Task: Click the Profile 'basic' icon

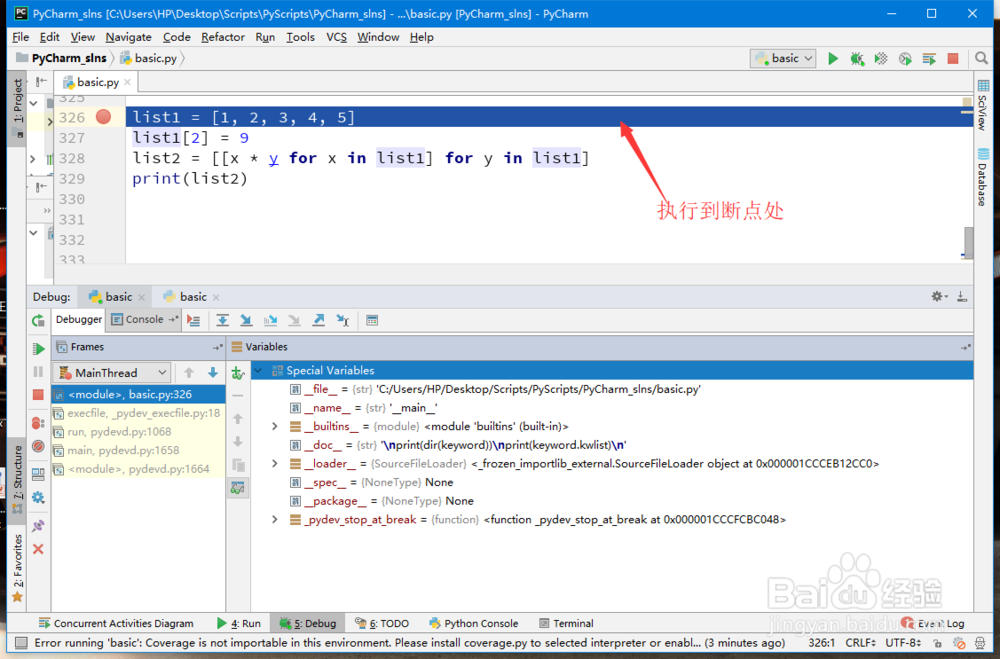Action: [905, 59]
